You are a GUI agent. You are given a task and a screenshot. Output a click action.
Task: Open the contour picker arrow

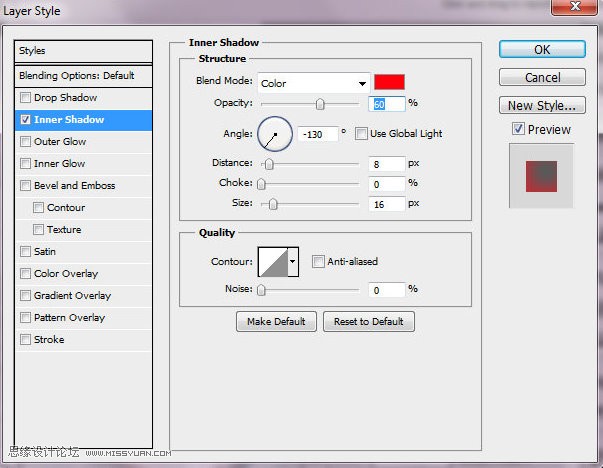point(293,261)
